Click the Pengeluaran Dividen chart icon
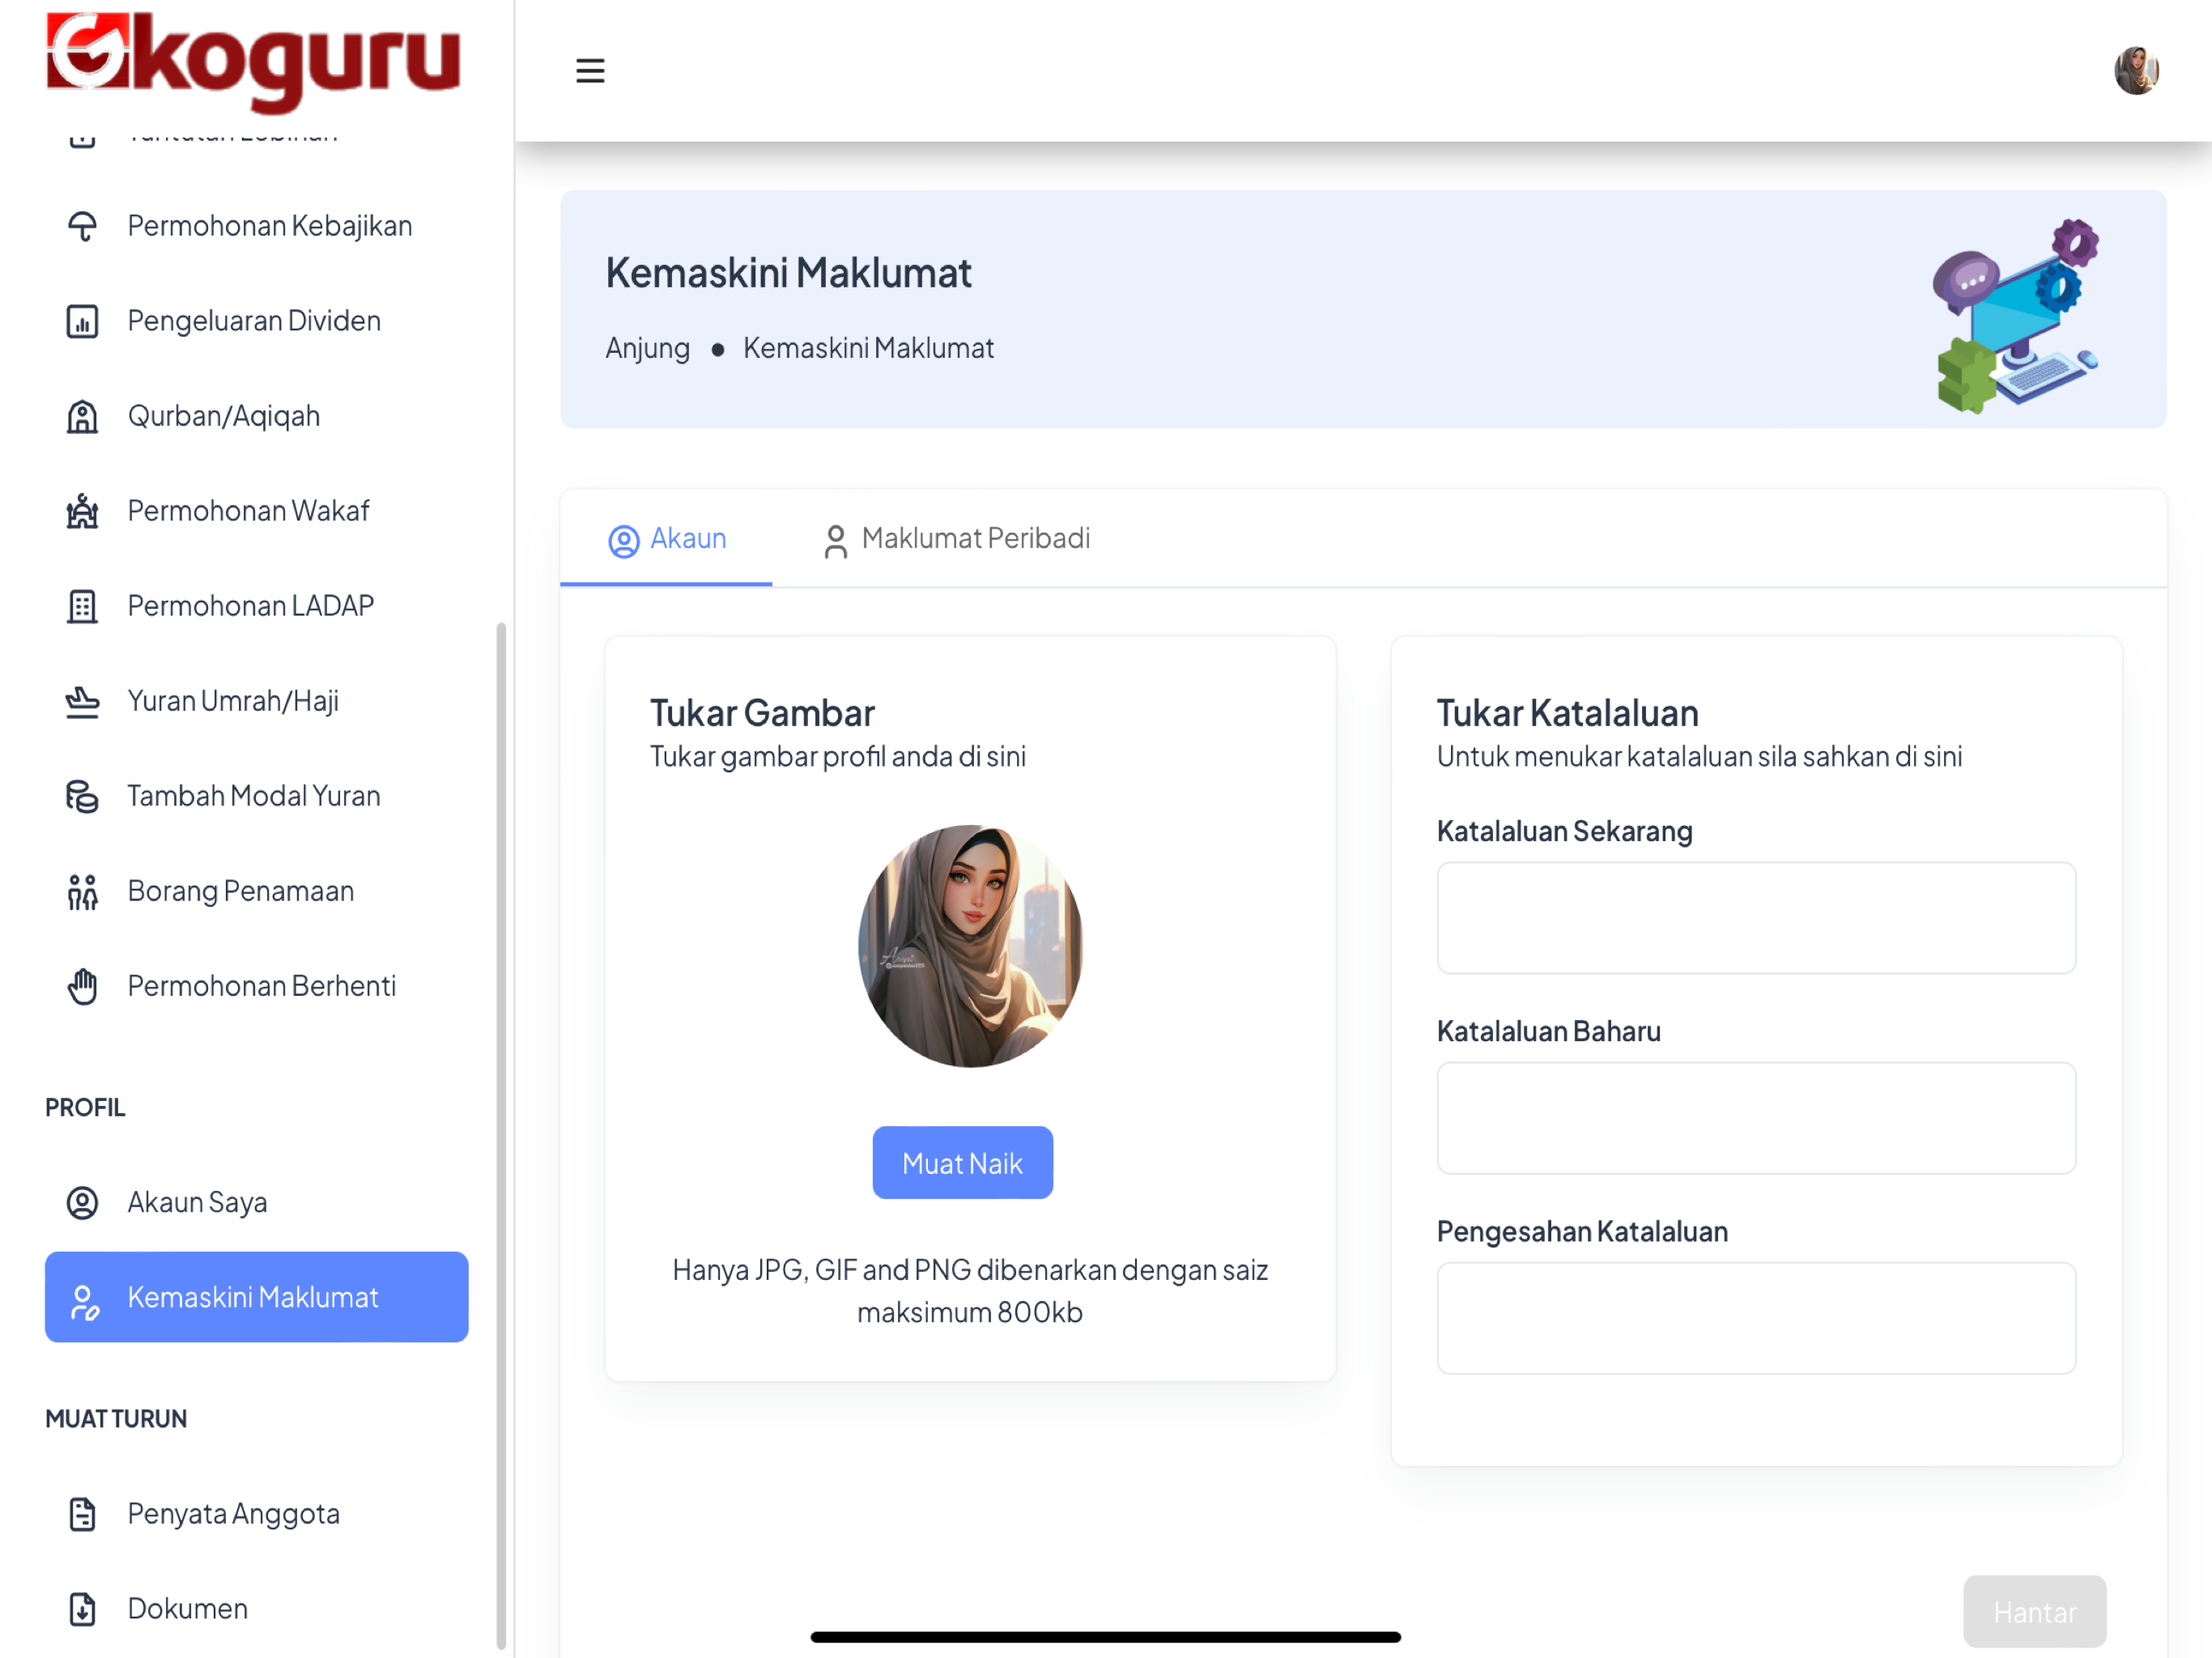Viewport: 2212px width, 1658px height. pyautogui.click(x=82, y=321)
